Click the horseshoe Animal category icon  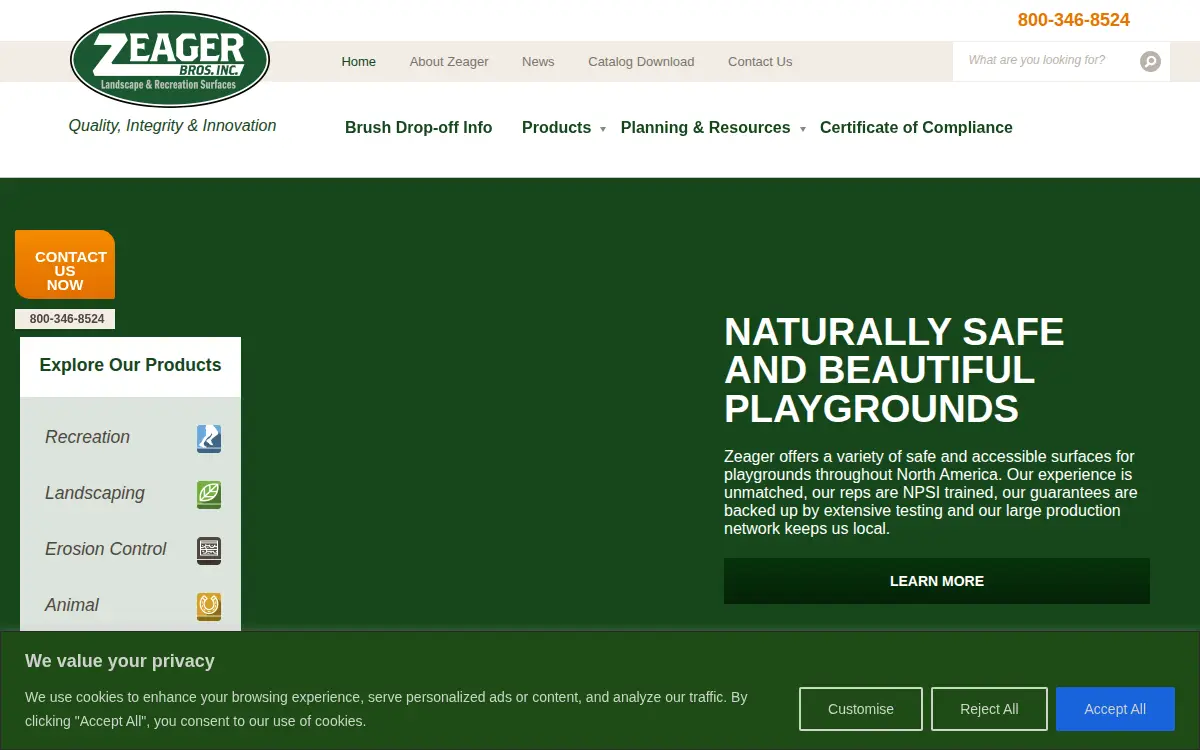209,606
